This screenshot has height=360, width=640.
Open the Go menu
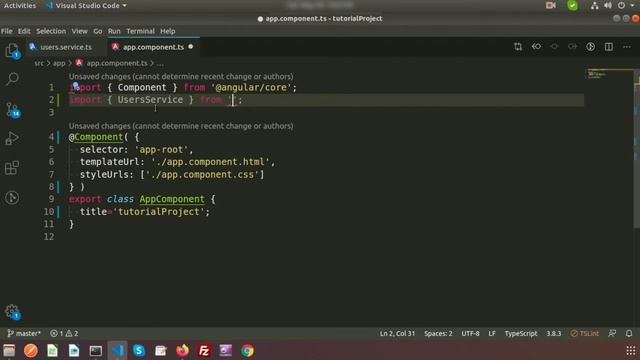98,31
